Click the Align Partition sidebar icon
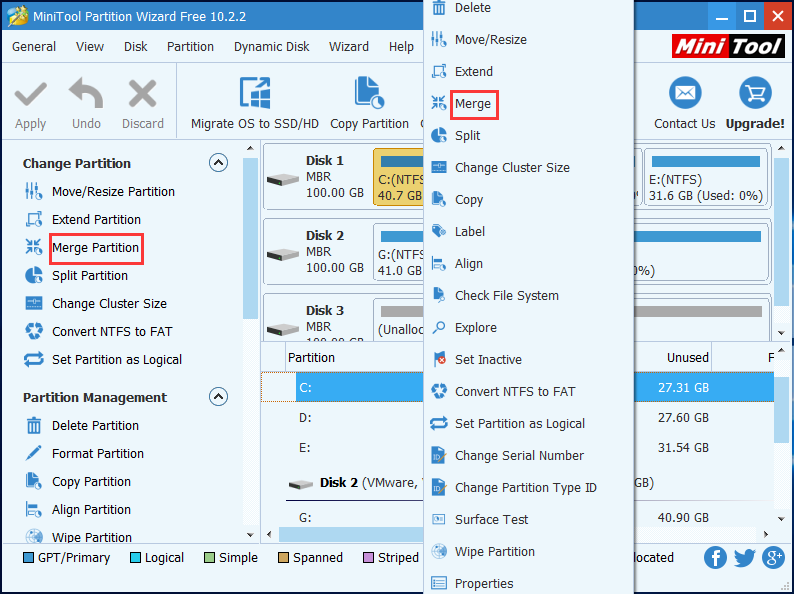The height and width of the screenshot is (594, 794). pyautogui.click(x=34, y=509)
